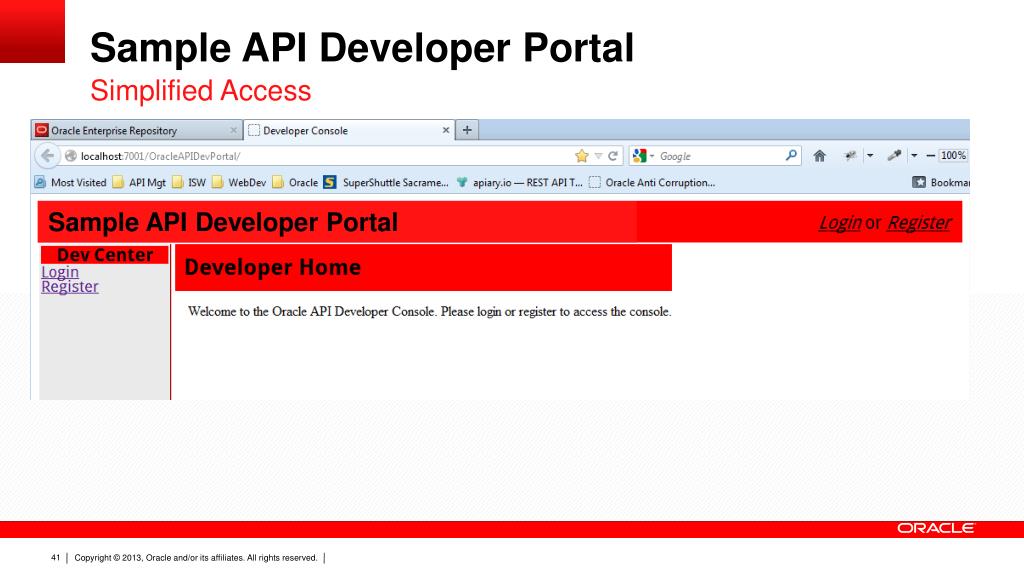Click Login in the Dev Center sidebar

[x=60, y=272]
